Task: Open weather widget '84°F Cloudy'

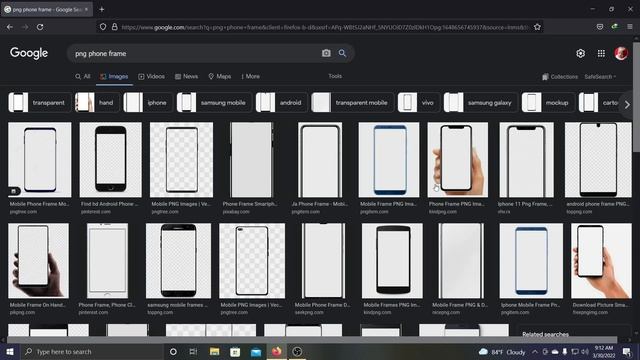Action: [502, 351]
